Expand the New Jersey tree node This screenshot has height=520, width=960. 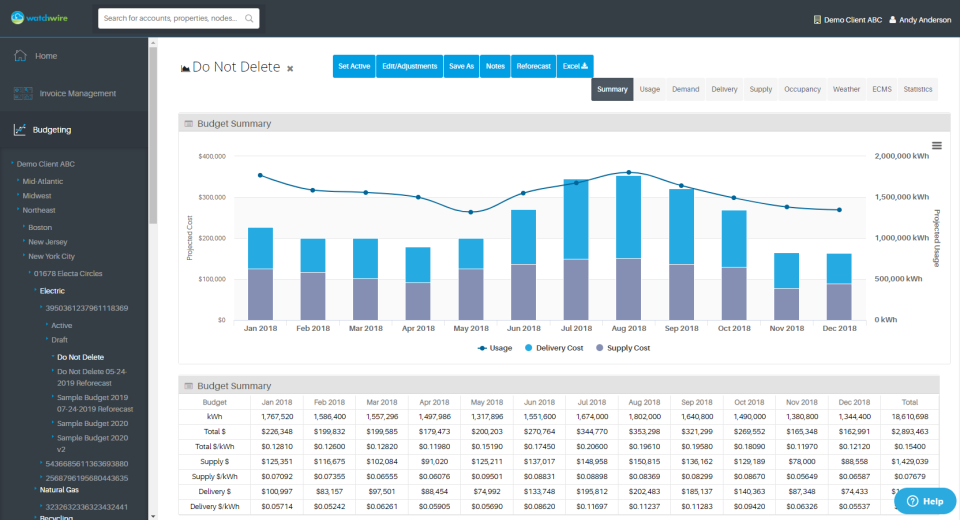click(x=24, y=241)
